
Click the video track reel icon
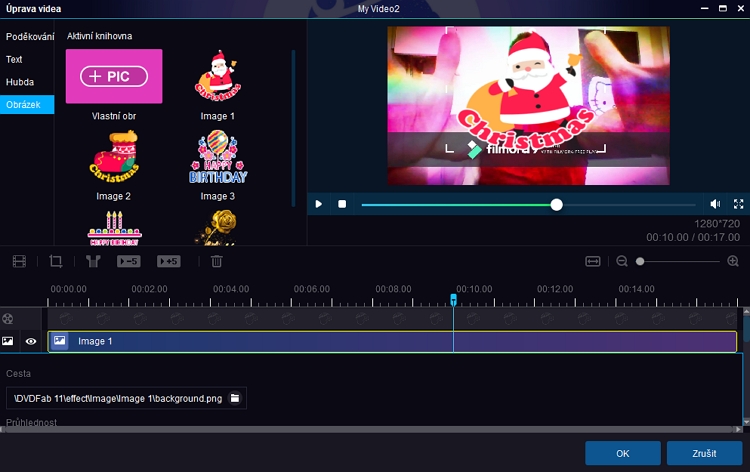pos(8,319)
